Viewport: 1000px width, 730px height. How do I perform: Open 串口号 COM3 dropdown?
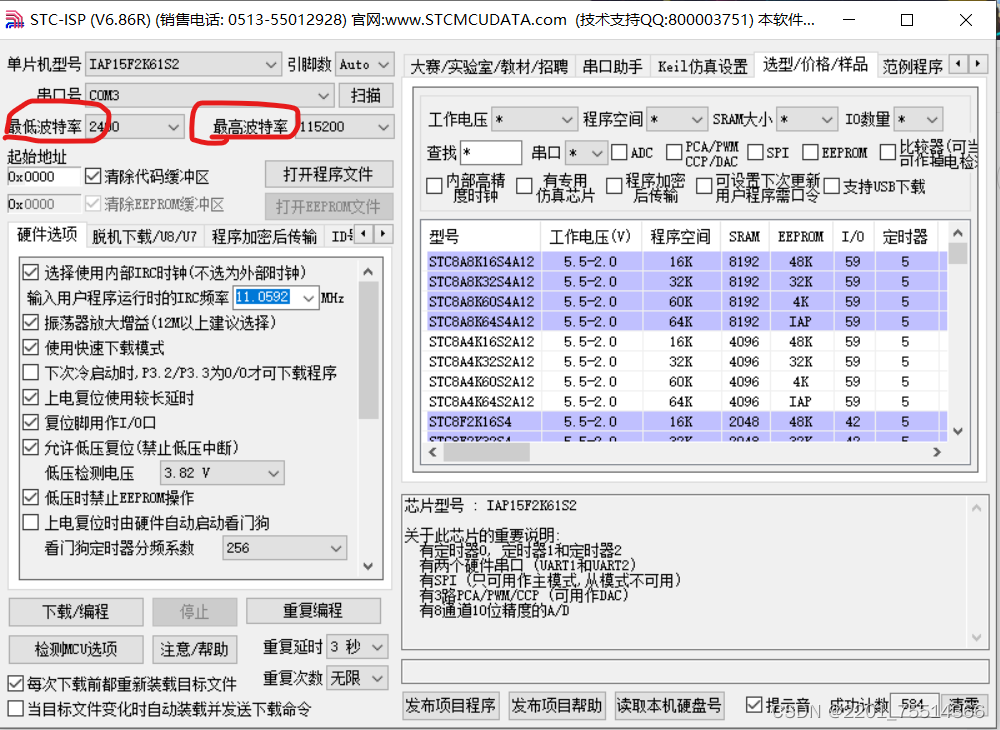pos(209,96)
